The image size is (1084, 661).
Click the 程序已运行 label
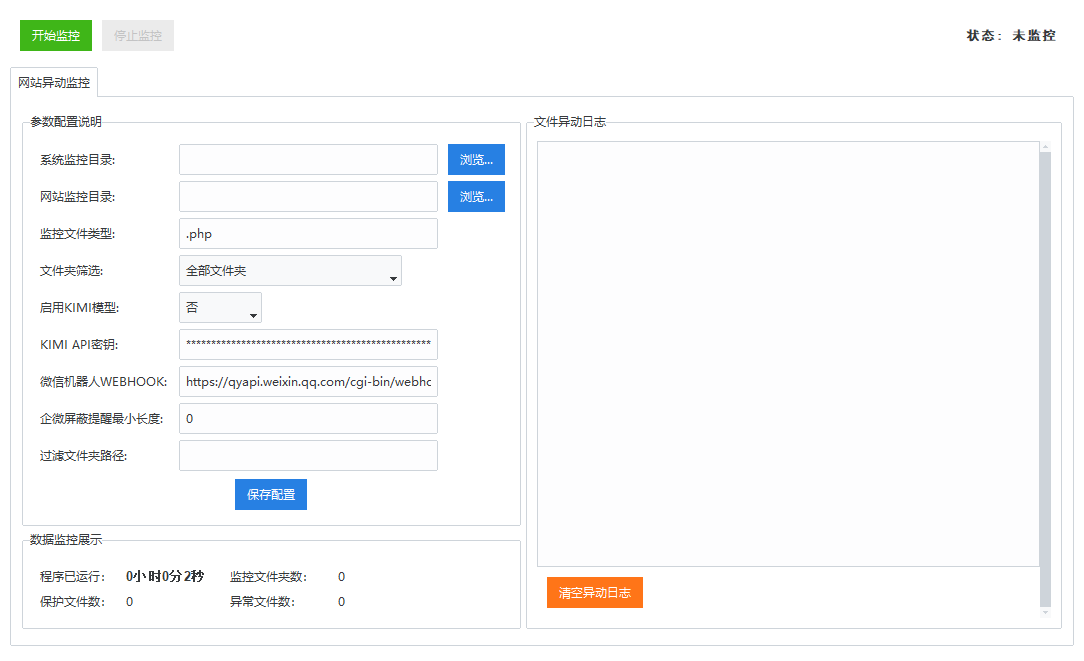pyautogui.click(x=73, y=577)
